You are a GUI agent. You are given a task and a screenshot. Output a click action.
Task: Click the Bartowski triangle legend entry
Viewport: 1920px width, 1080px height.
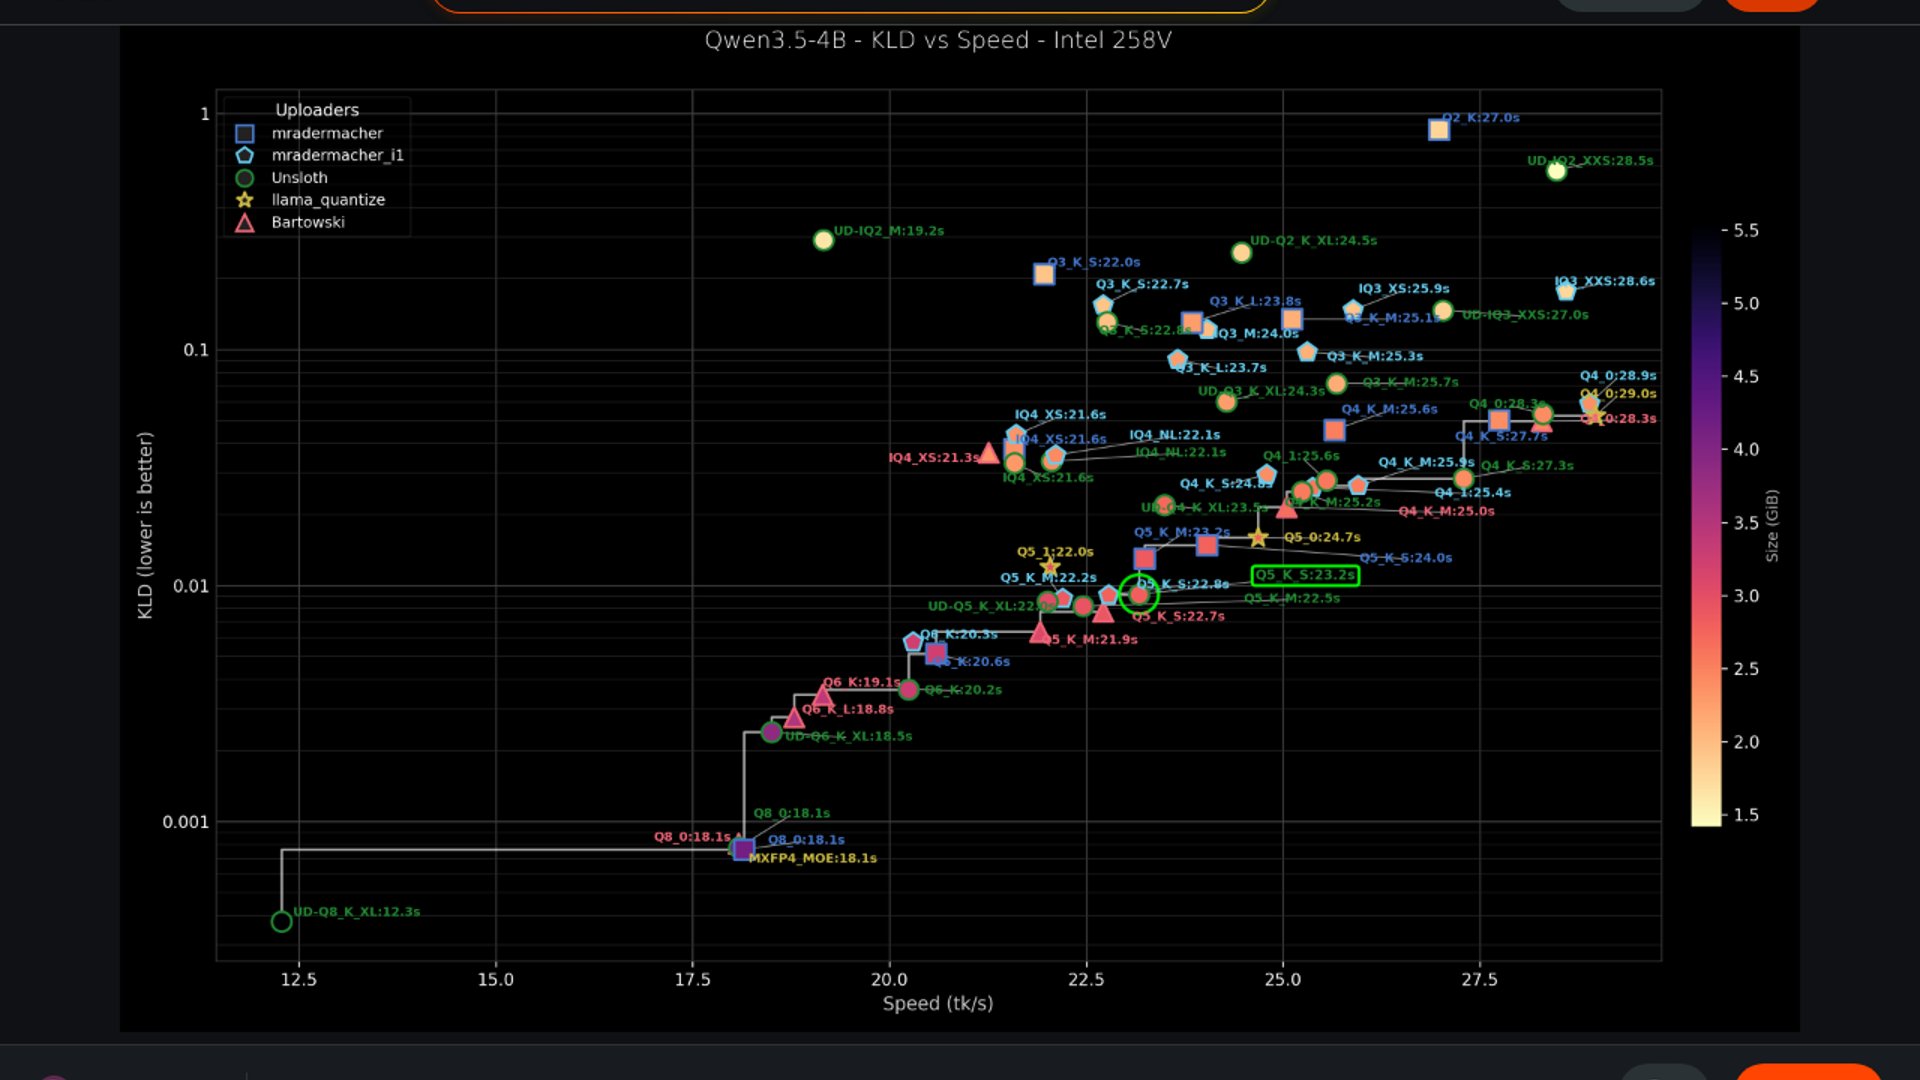tap(245, 222)
